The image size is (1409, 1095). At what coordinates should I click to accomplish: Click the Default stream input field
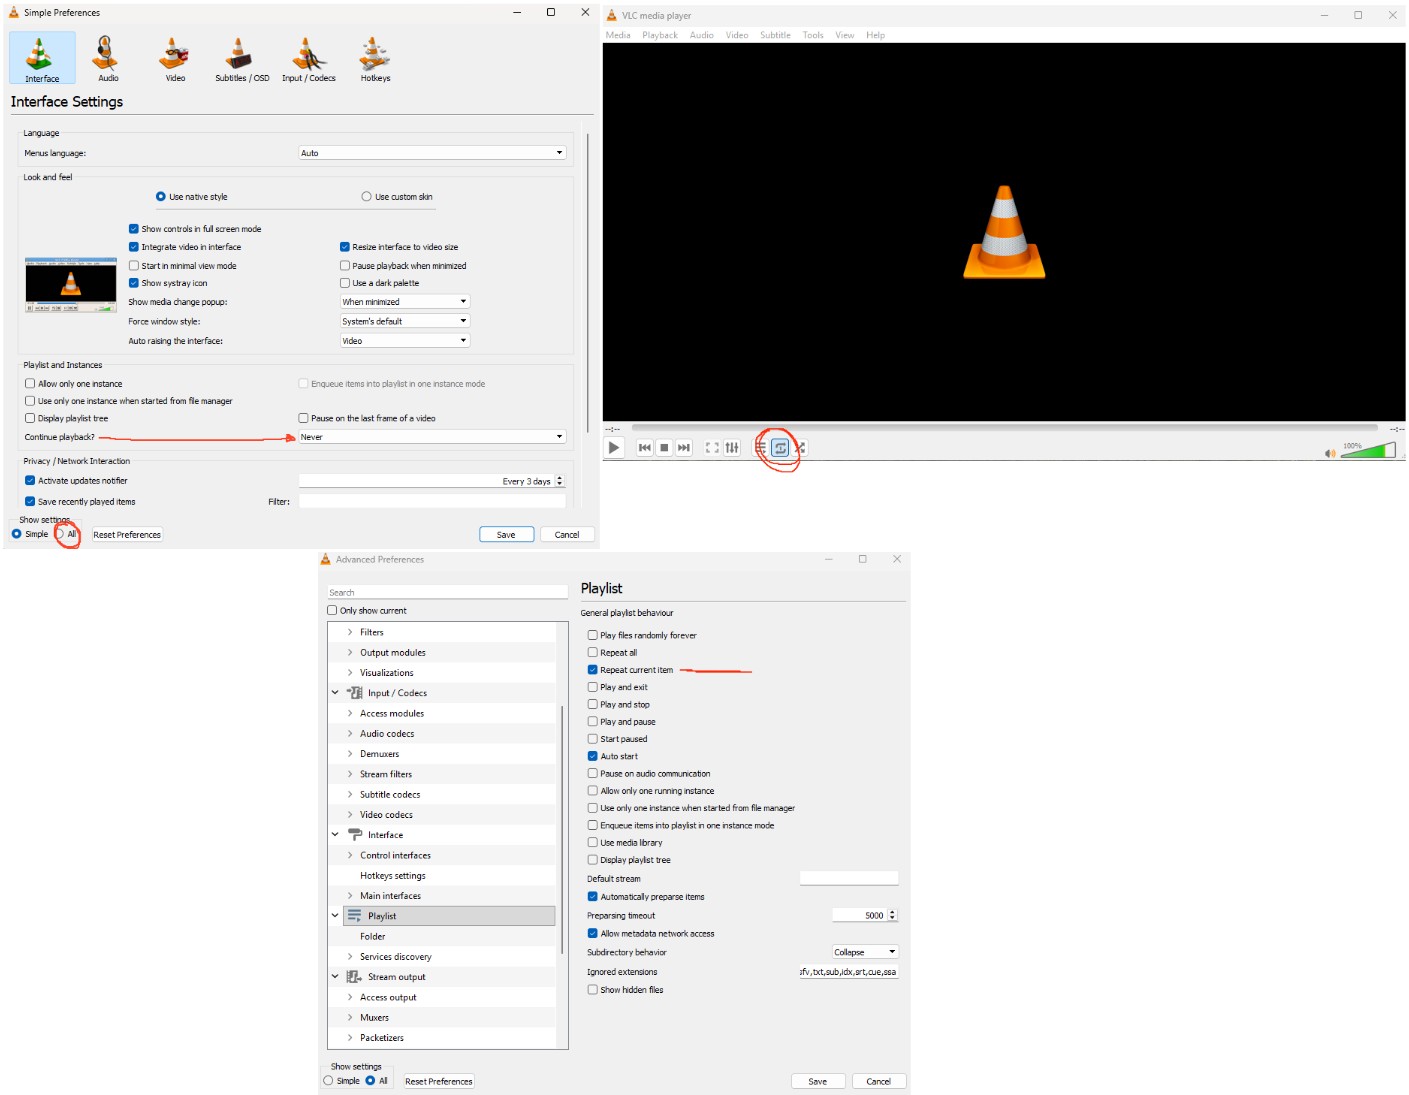click(x=849, y=878)
